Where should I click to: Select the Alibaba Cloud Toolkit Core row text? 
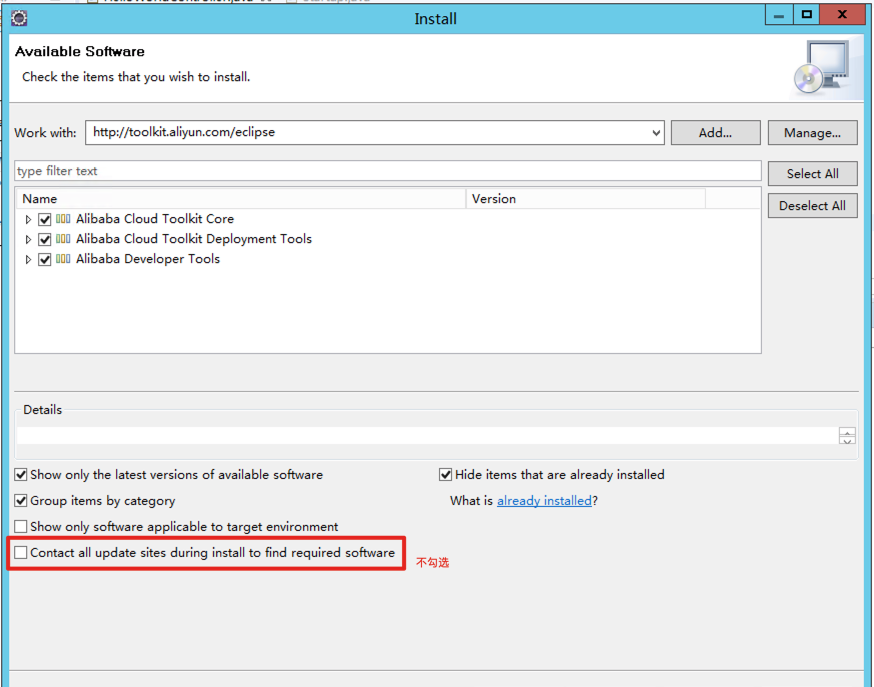pos(155,219)
